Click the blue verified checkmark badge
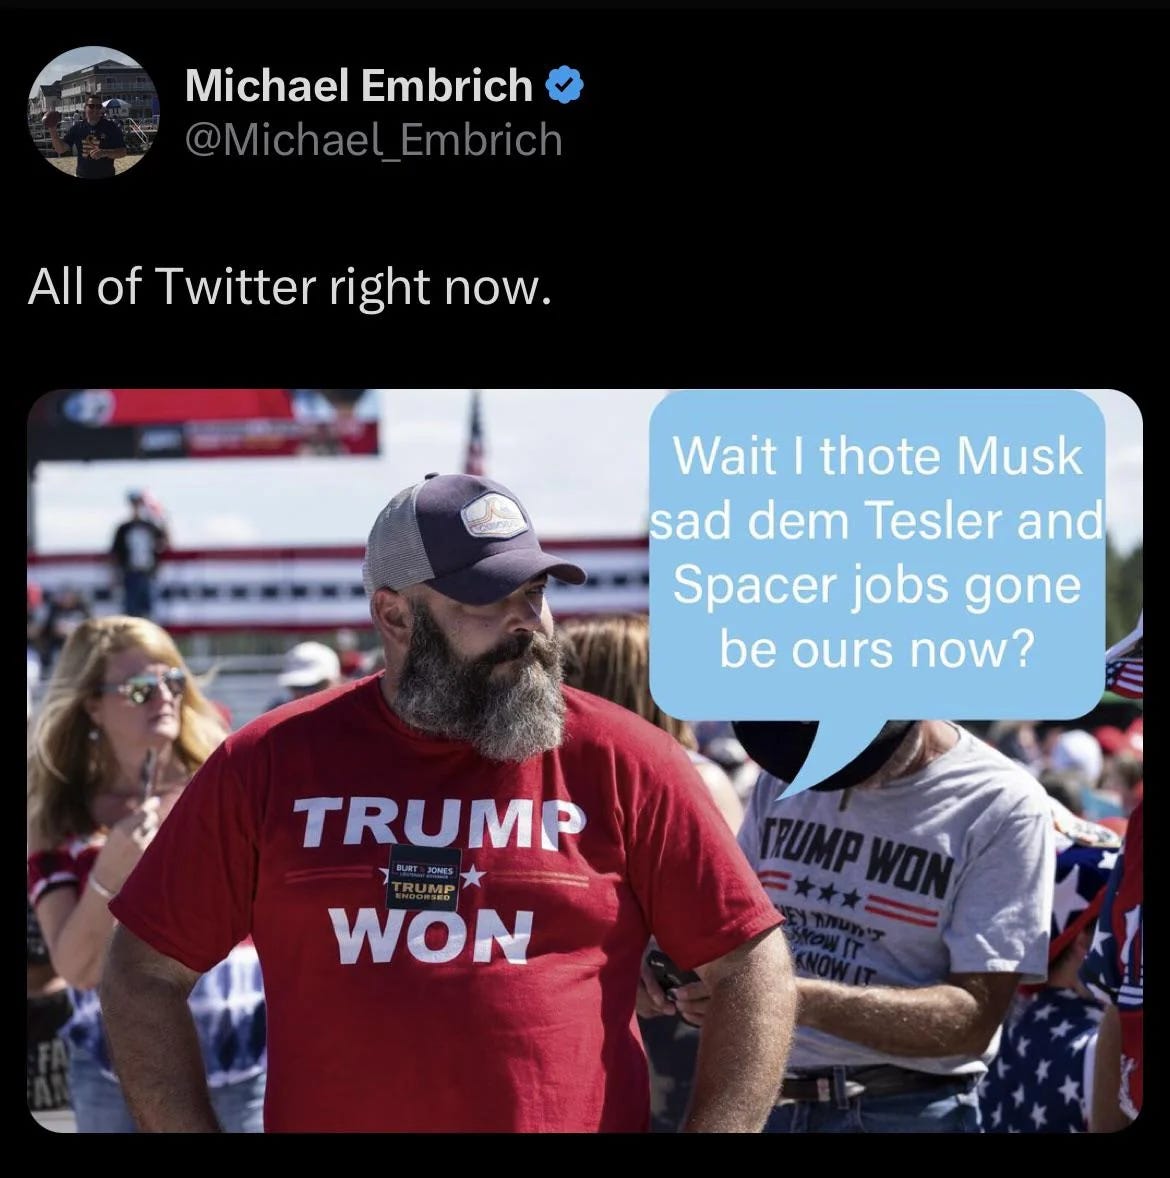 563,85
